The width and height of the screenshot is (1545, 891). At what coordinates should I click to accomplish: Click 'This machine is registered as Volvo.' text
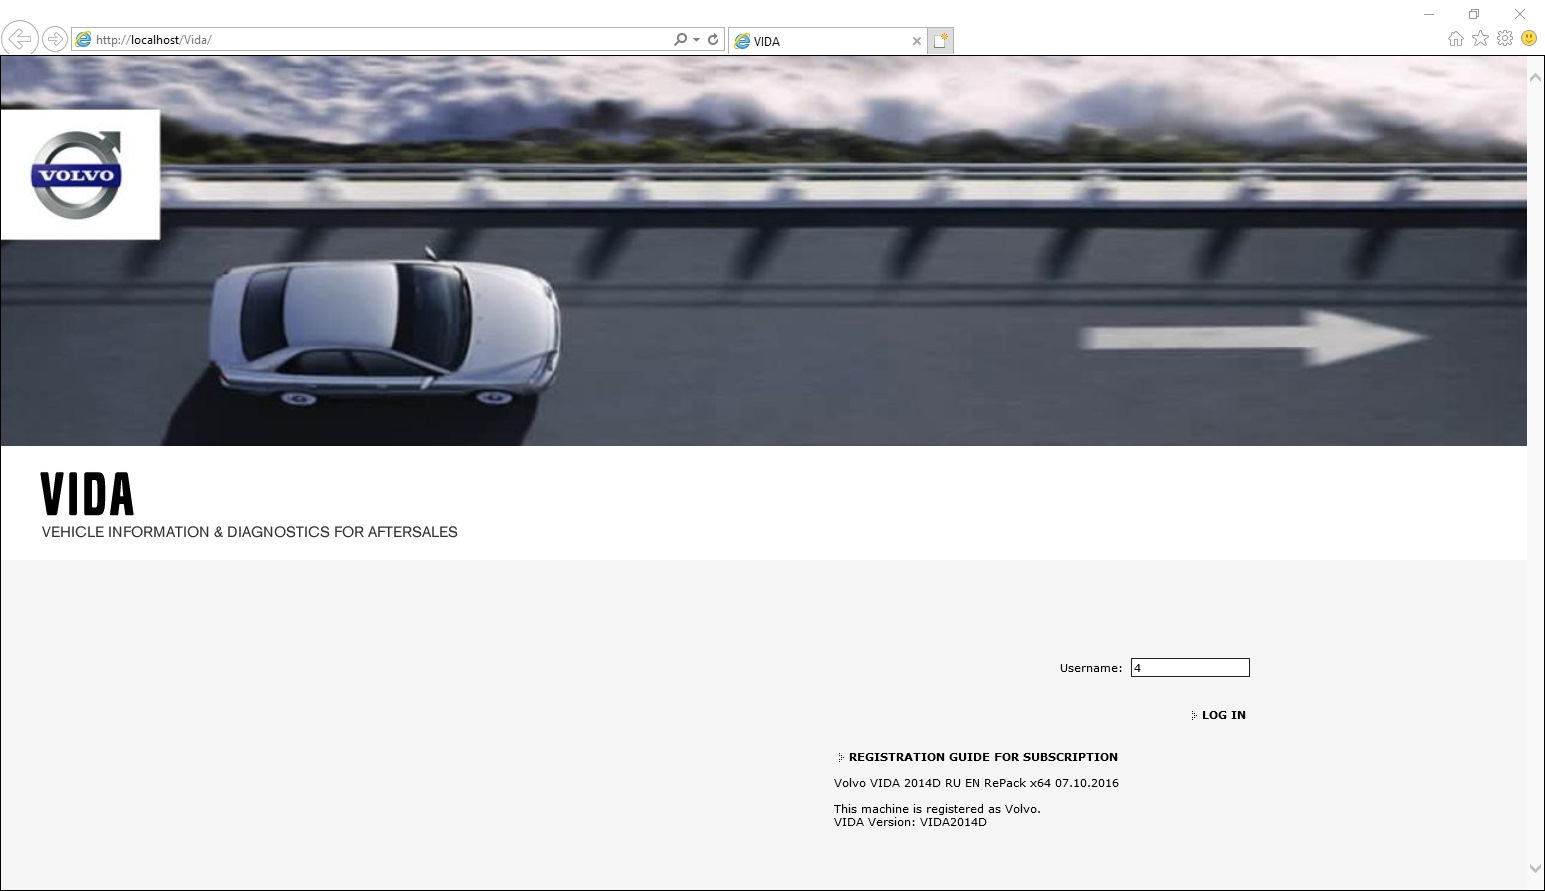pos(937,809)
